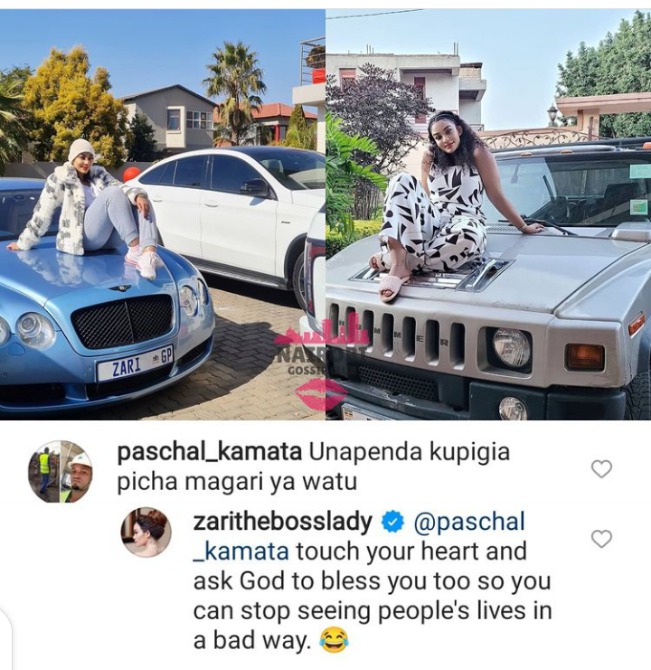Select the reply text about blessing
Screen dimensions: 651x670
pyautogui.click(x=372, y=596)
